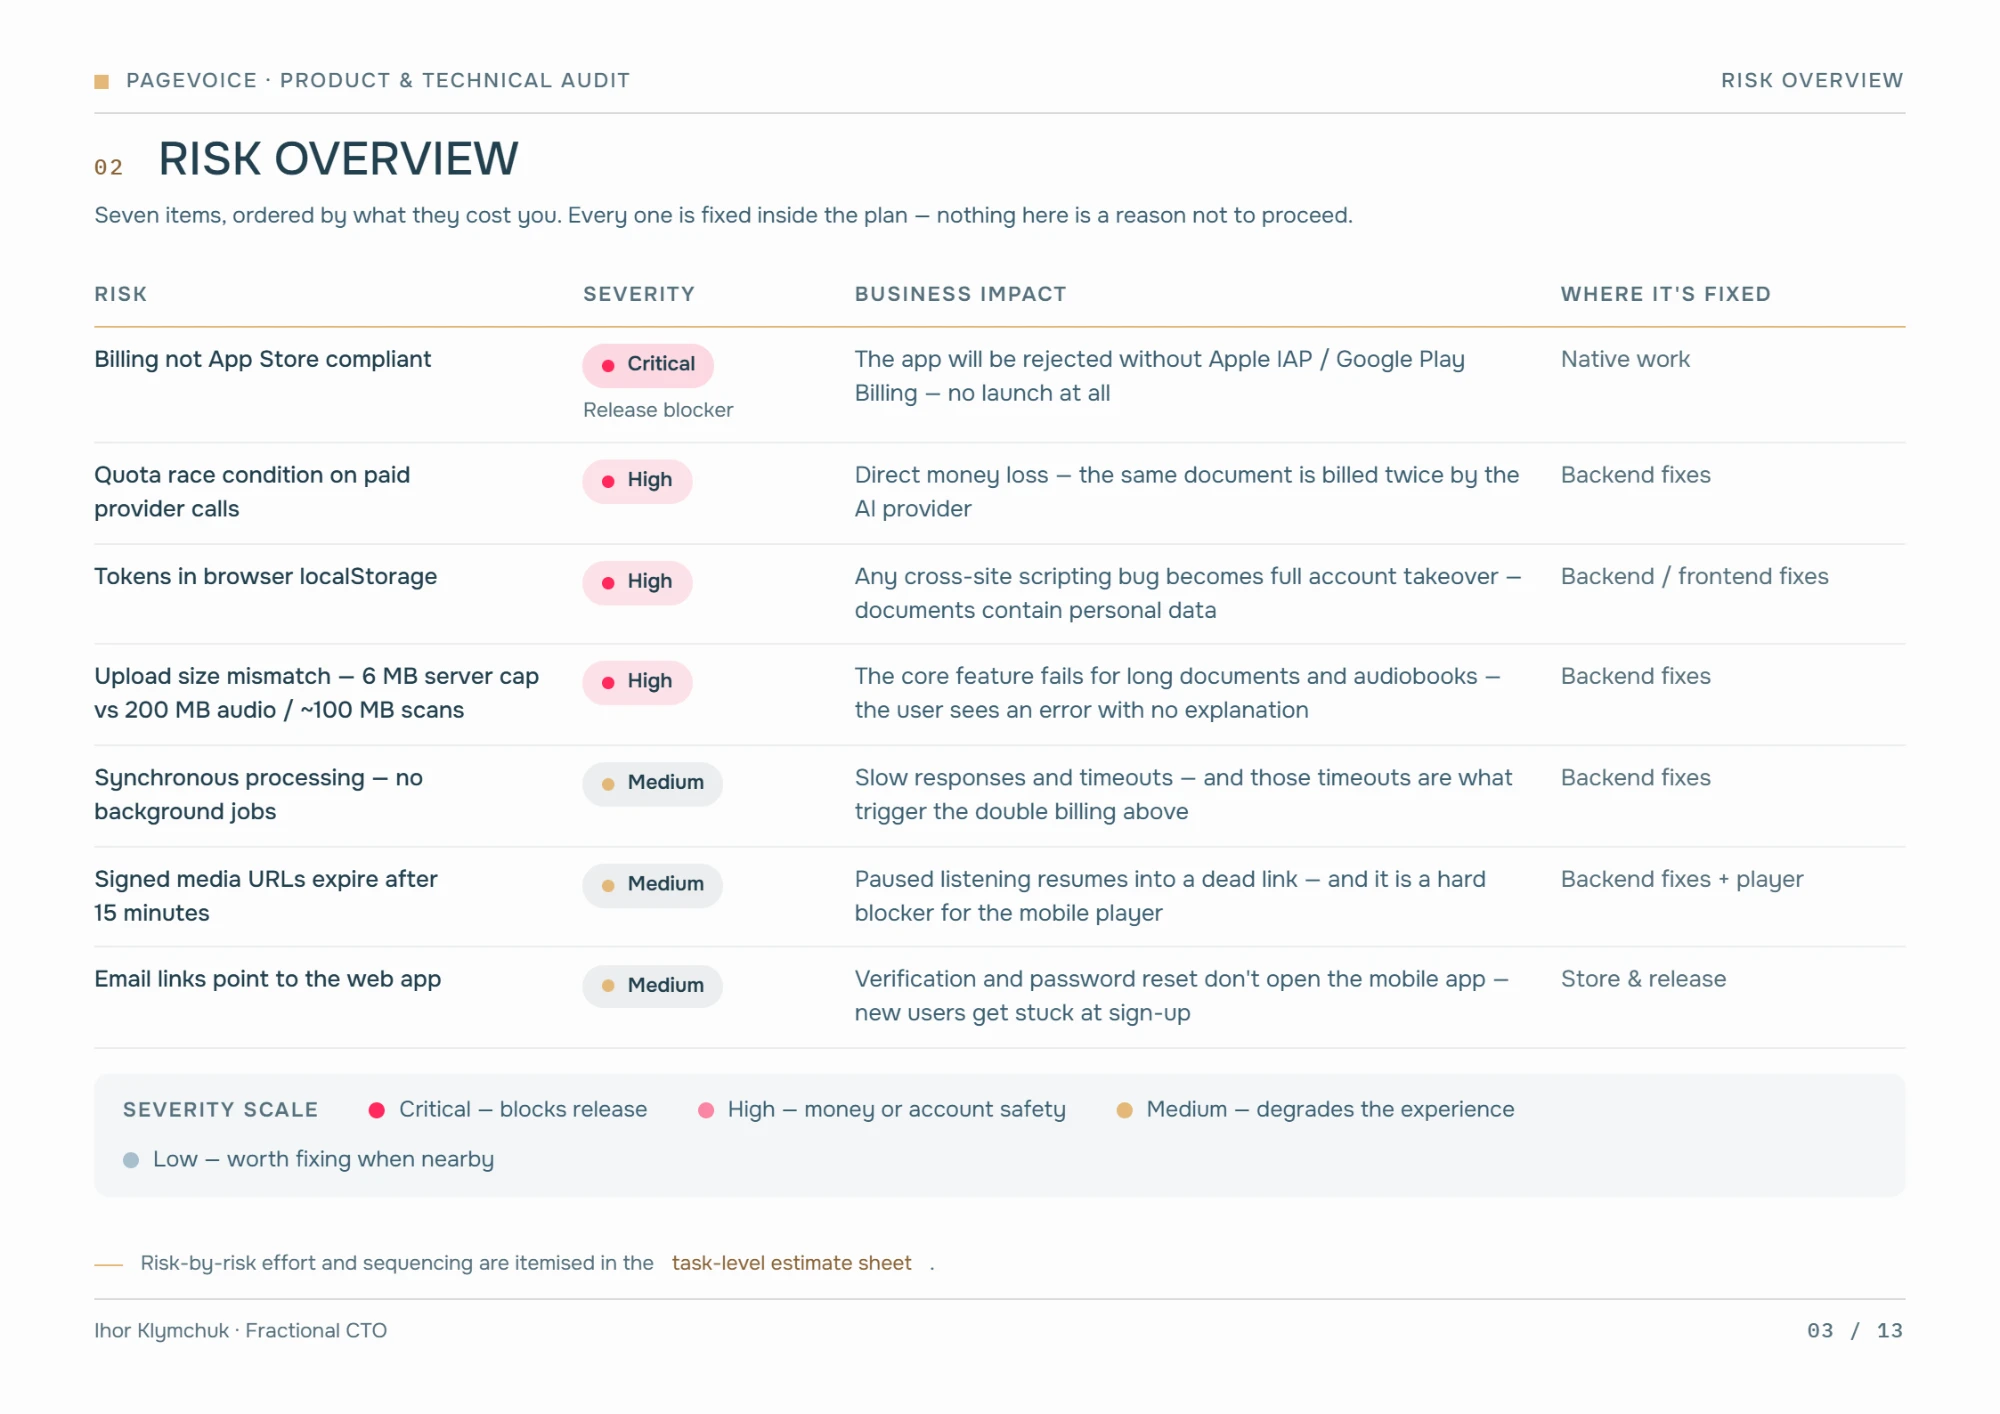Click the orange dot beside 'Medium – degrades the experience'
The width and height of the screenshot is (2000, 1414).
point(1125,1110)
